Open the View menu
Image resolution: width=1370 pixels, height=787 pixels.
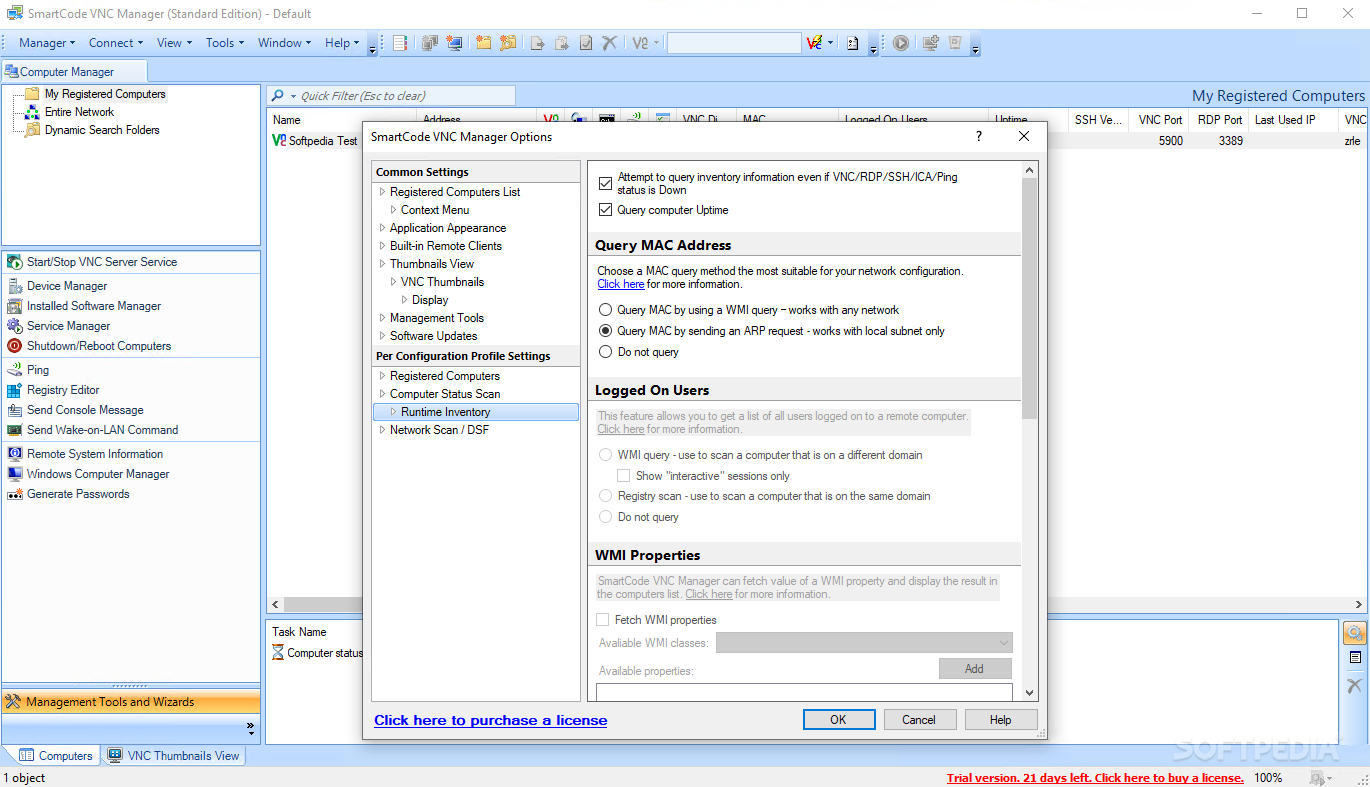pyautogui.click(x=174, y=43)
